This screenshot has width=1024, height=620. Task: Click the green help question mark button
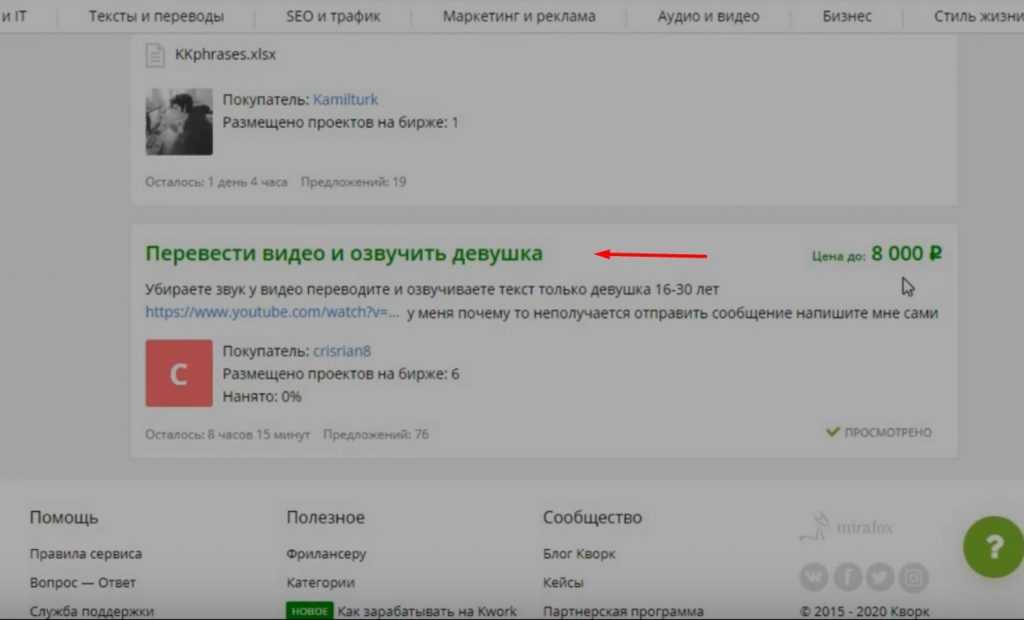(x=992, y=548)
